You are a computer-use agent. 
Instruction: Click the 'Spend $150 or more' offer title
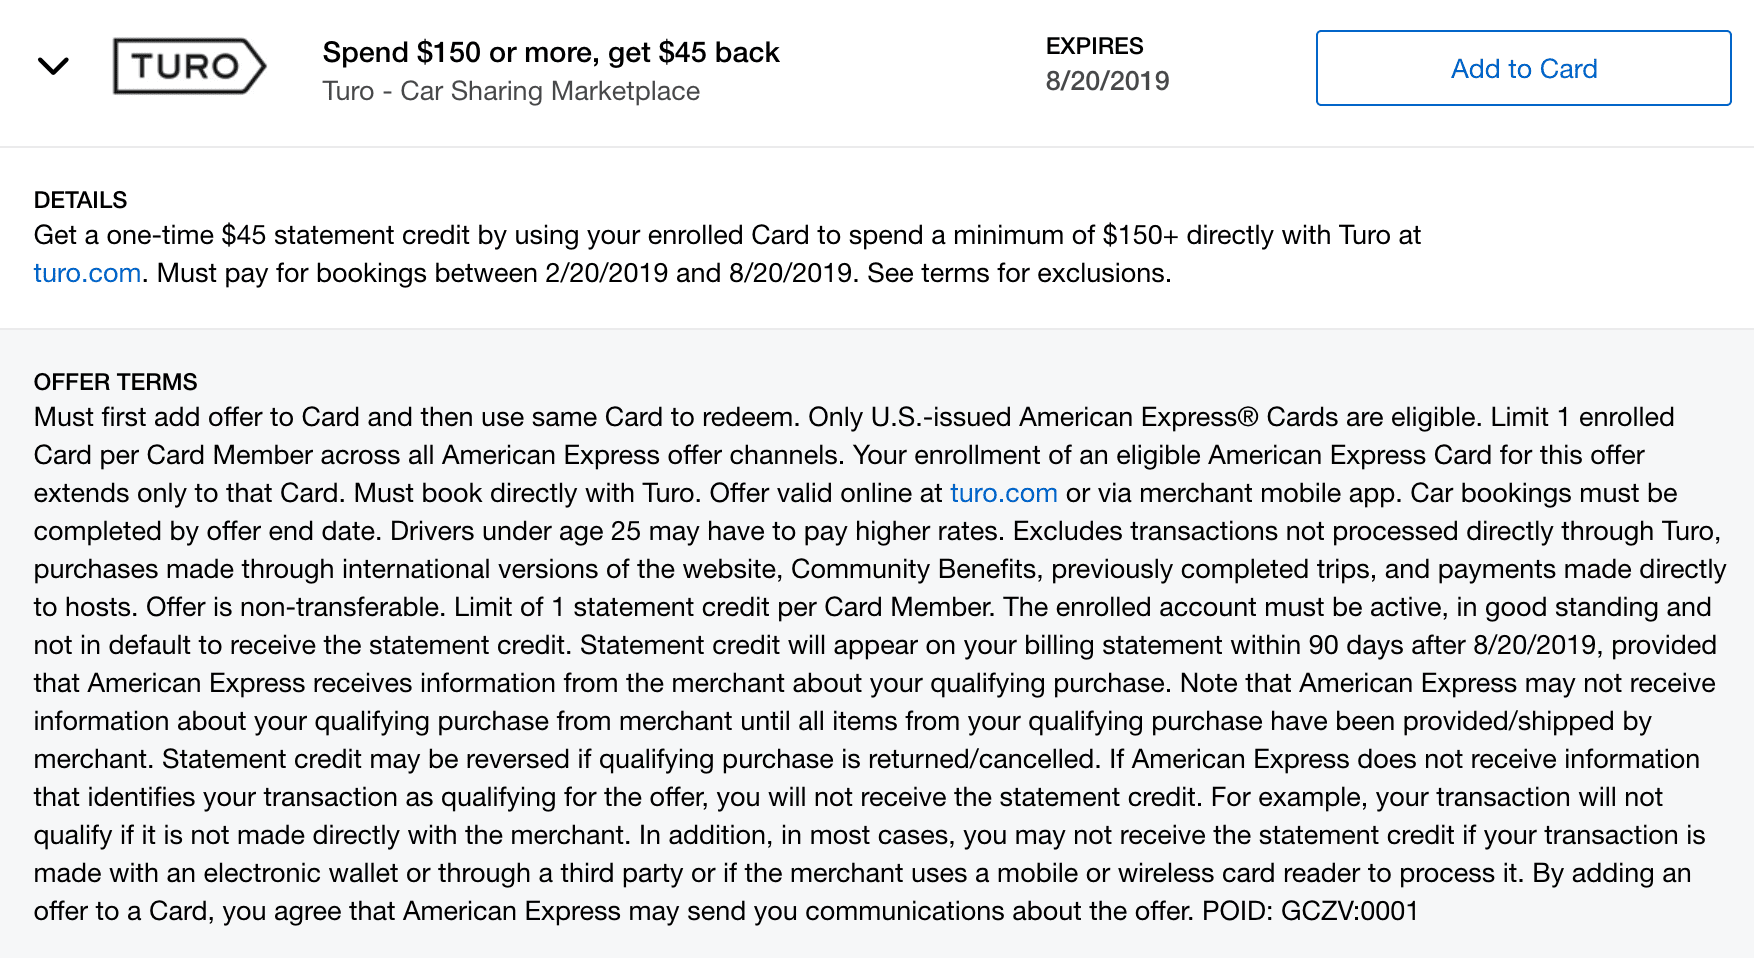pos(551,52)
